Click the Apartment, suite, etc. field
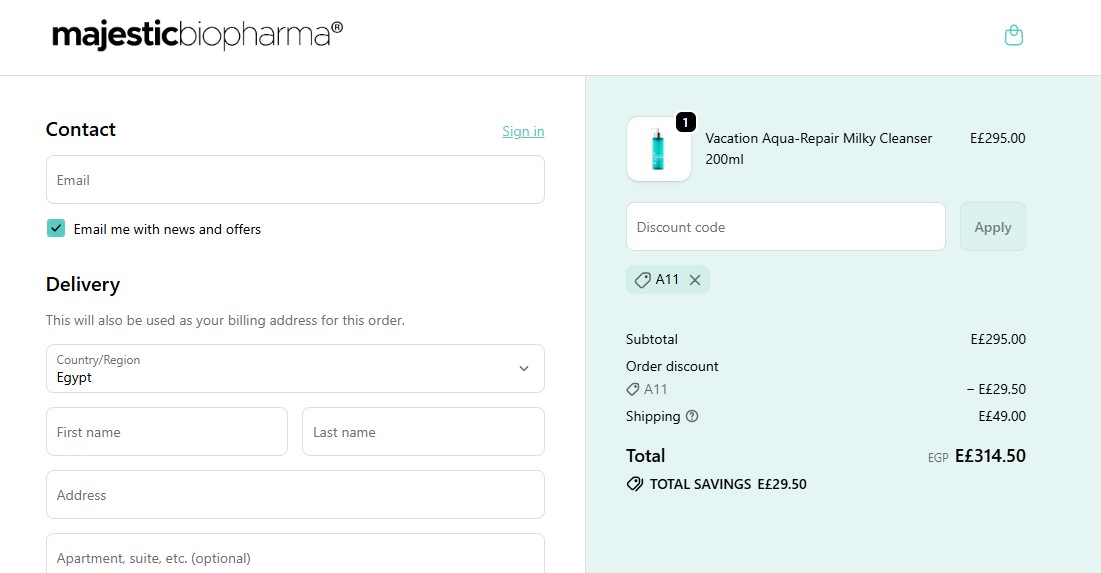The height and width of the screenshot is (573, 1101). point(295,554)
